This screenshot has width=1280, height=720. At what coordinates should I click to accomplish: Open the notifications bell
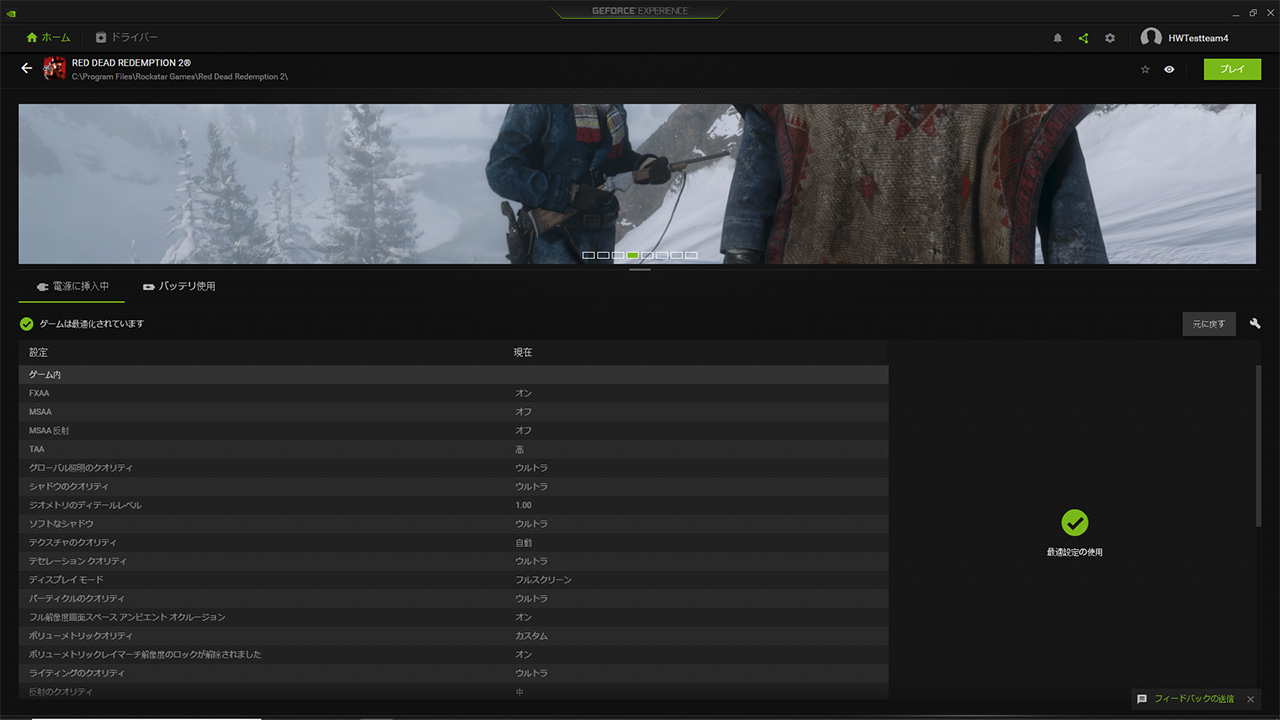click(1058, 38)
